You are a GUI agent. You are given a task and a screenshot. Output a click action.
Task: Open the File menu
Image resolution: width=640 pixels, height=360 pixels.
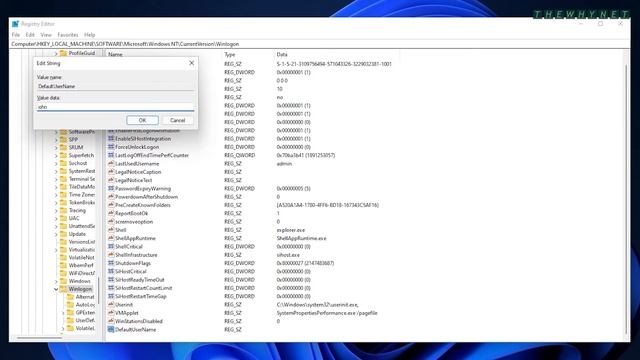point(16,35)
